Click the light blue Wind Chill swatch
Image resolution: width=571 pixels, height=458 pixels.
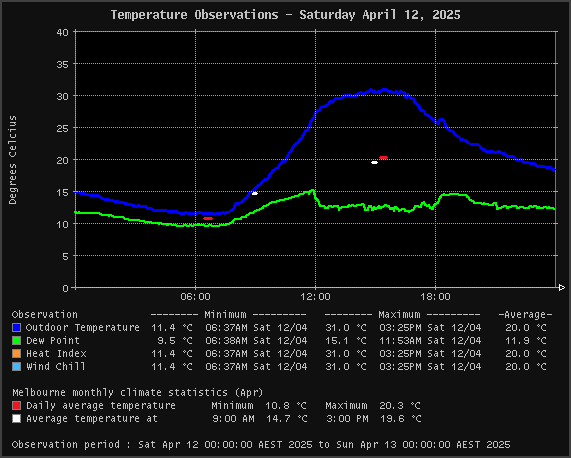(16, 367)
